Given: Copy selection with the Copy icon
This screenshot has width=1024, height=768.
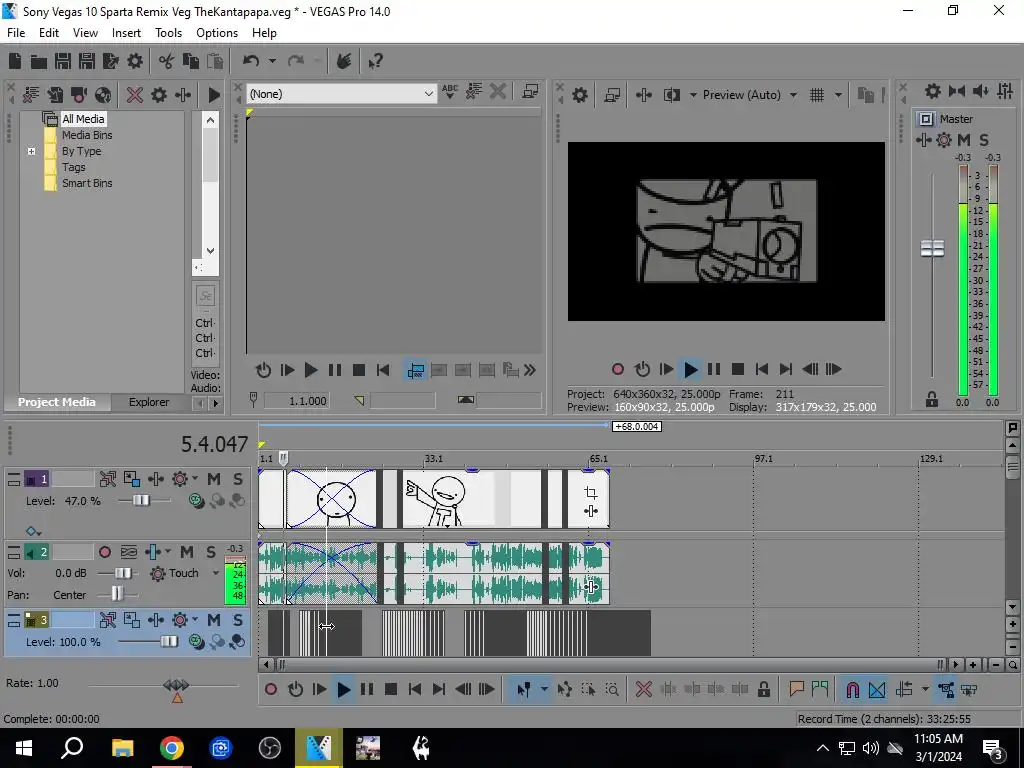Looking at the screenshot, I should pos(191,61).
